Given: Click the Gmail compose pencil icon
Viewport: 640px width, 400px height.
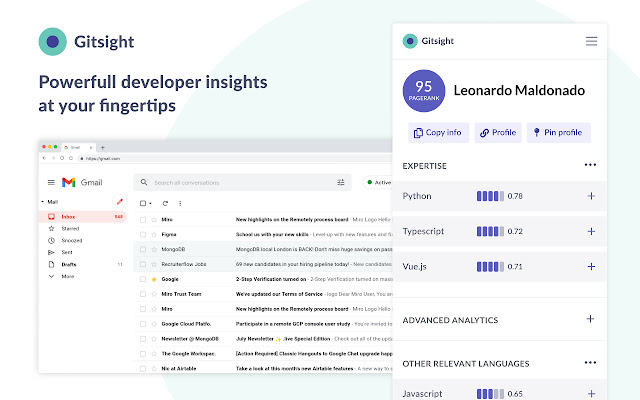Looking at the screenshot, I should coord(119,202).
